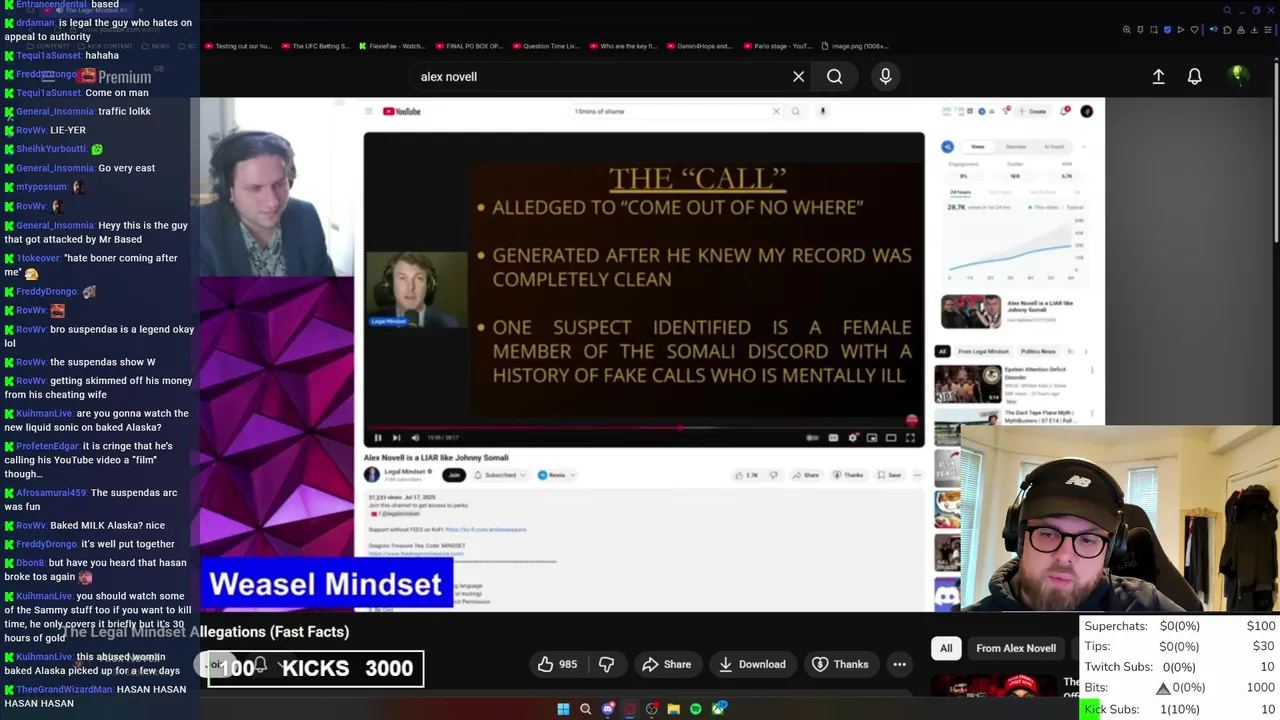Switch to Overview tab in analytics panel
The height and width of the screenshot is (720, 1280).
1015,147
